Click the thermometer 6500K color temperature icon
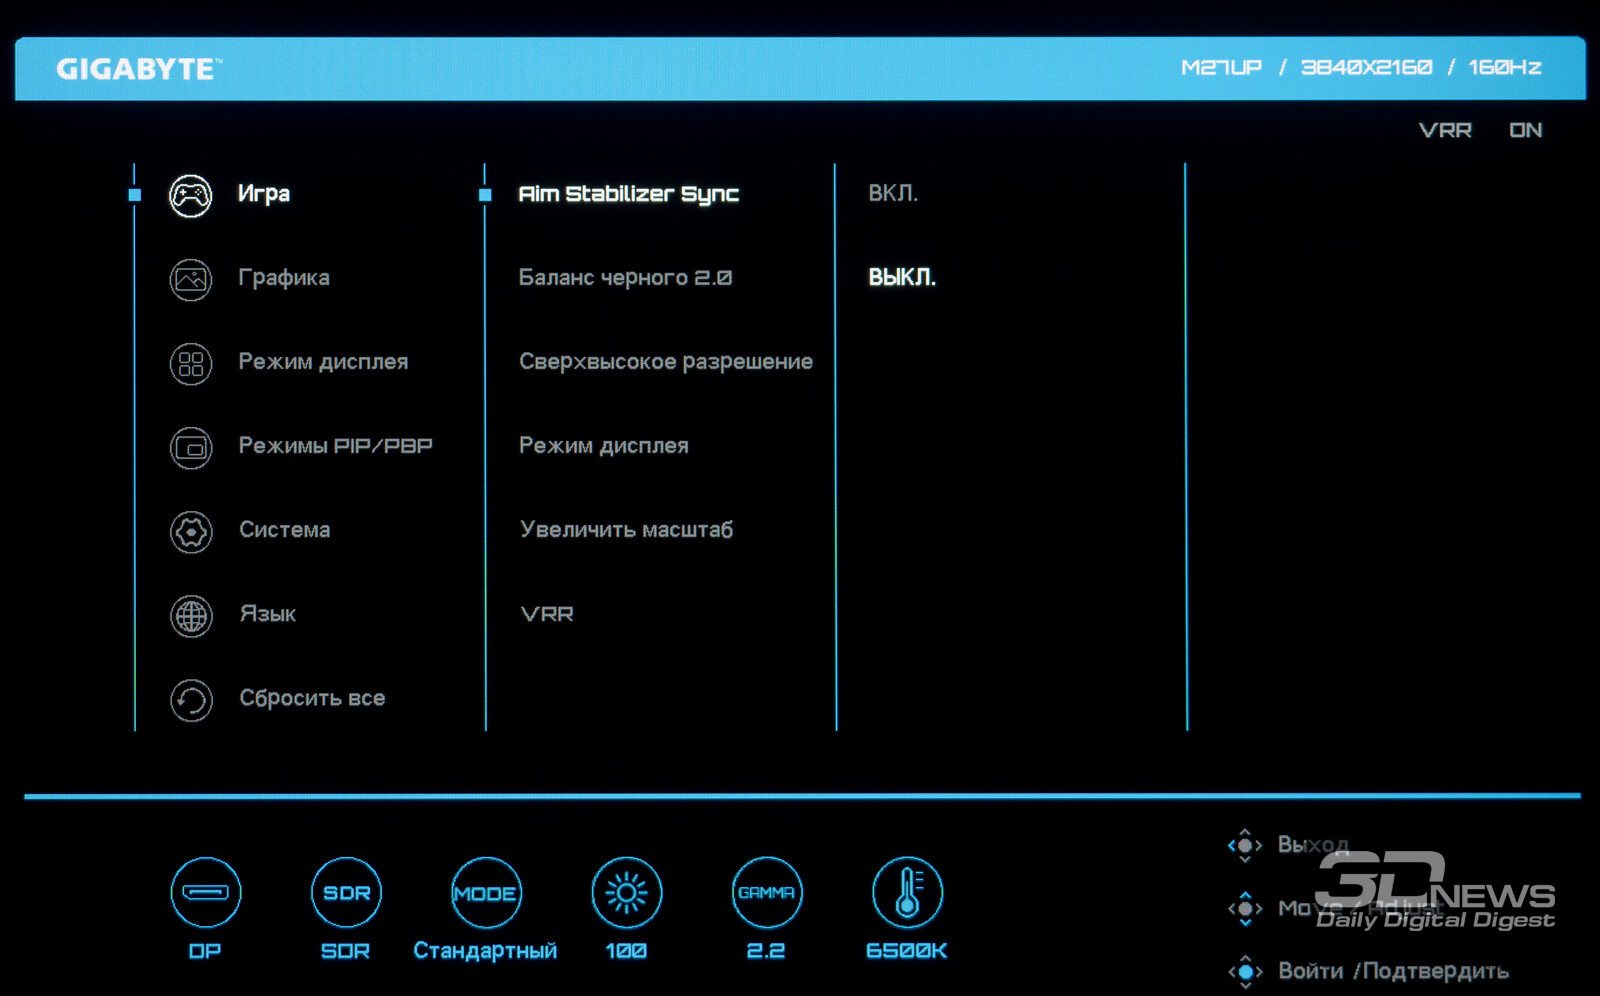This screenshot has height=996, width=1600. click(907, 892)
